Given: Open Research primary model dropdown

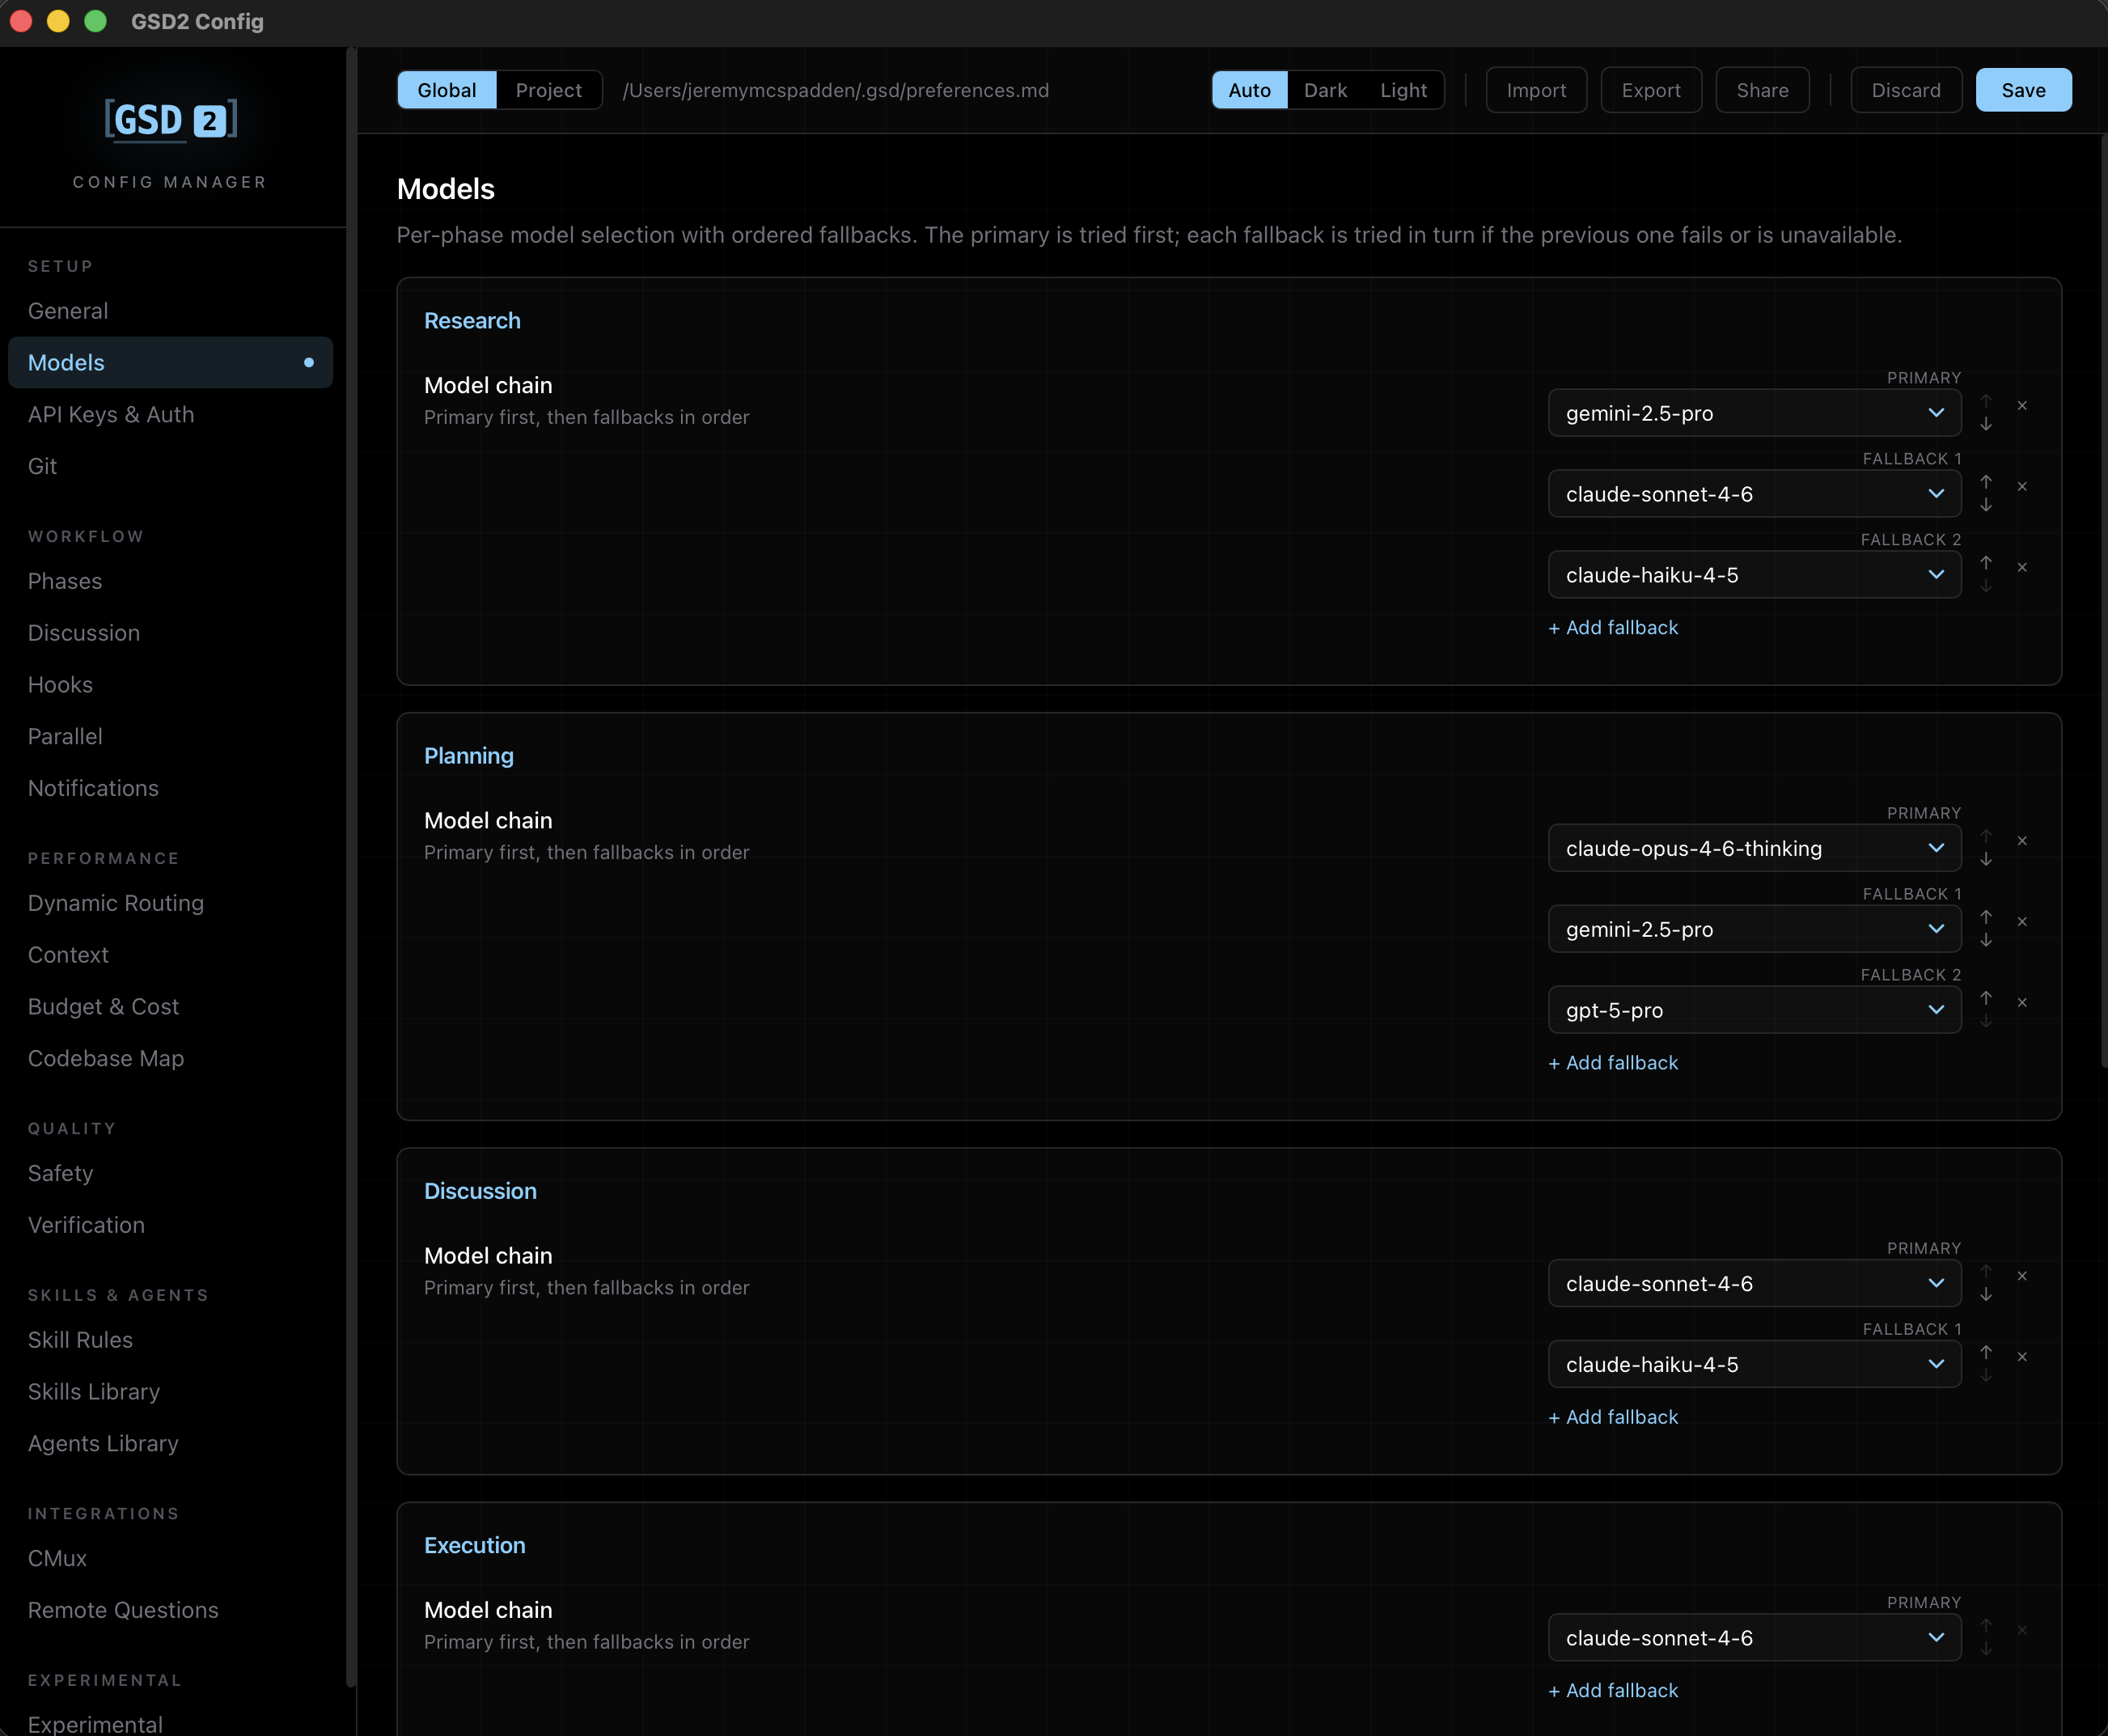Looking at the screenshot, I should 1753,413.
